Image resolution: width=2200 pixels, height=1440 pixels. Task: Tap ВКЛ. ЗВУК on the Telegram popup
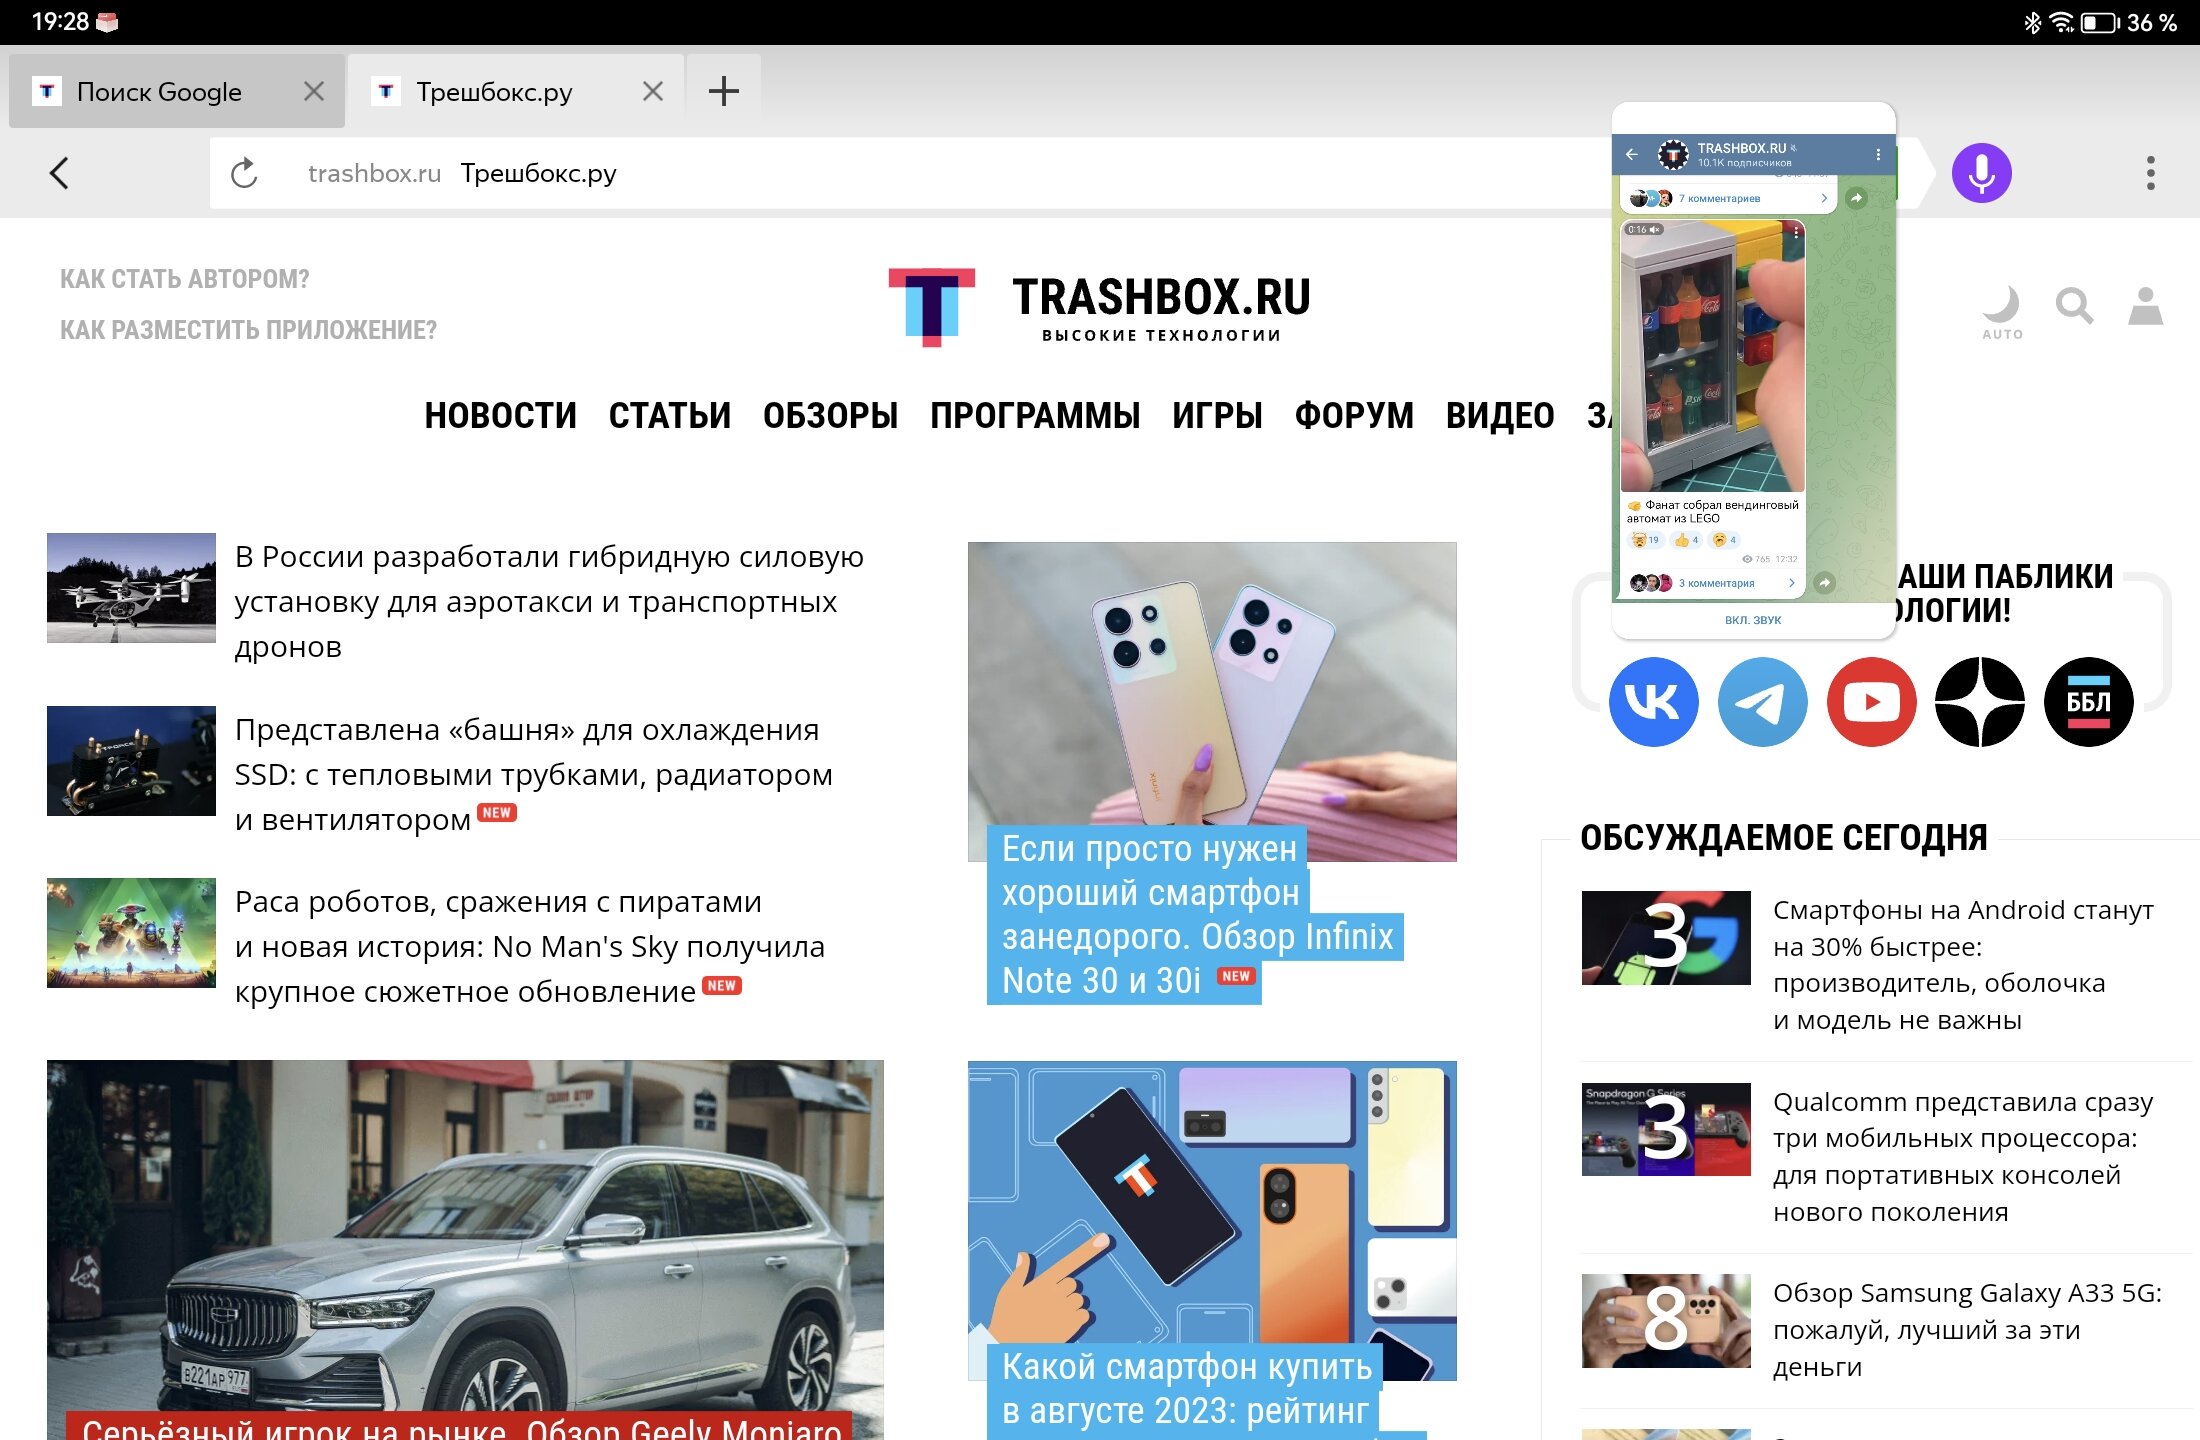pos(1753,620)
